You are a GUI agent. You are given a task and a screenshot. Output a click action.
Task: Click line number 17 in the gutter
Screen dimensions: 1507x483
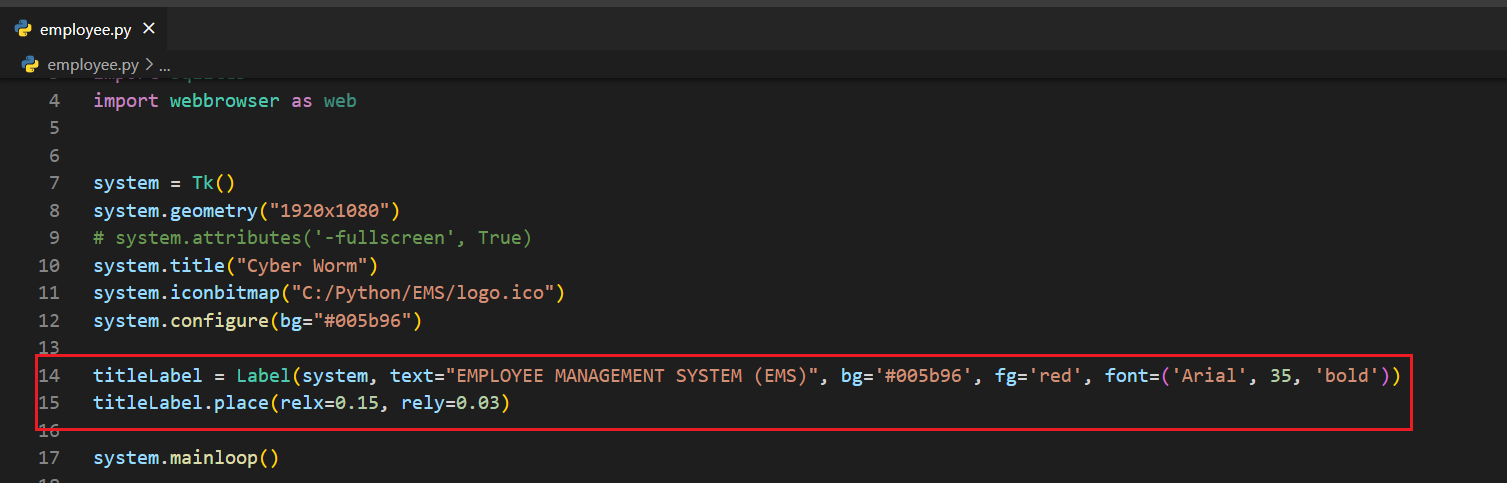click(49, 458)
